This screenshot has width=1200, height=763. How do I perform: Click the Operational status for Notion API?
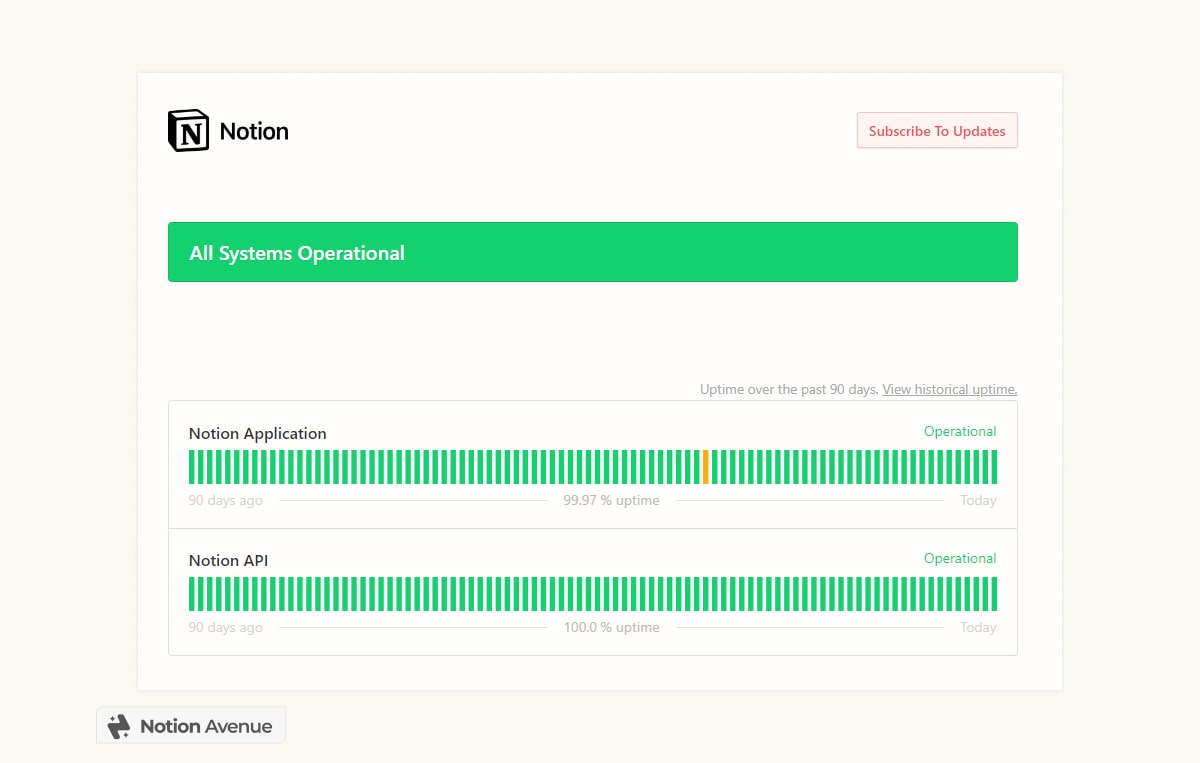click(959, 558)
